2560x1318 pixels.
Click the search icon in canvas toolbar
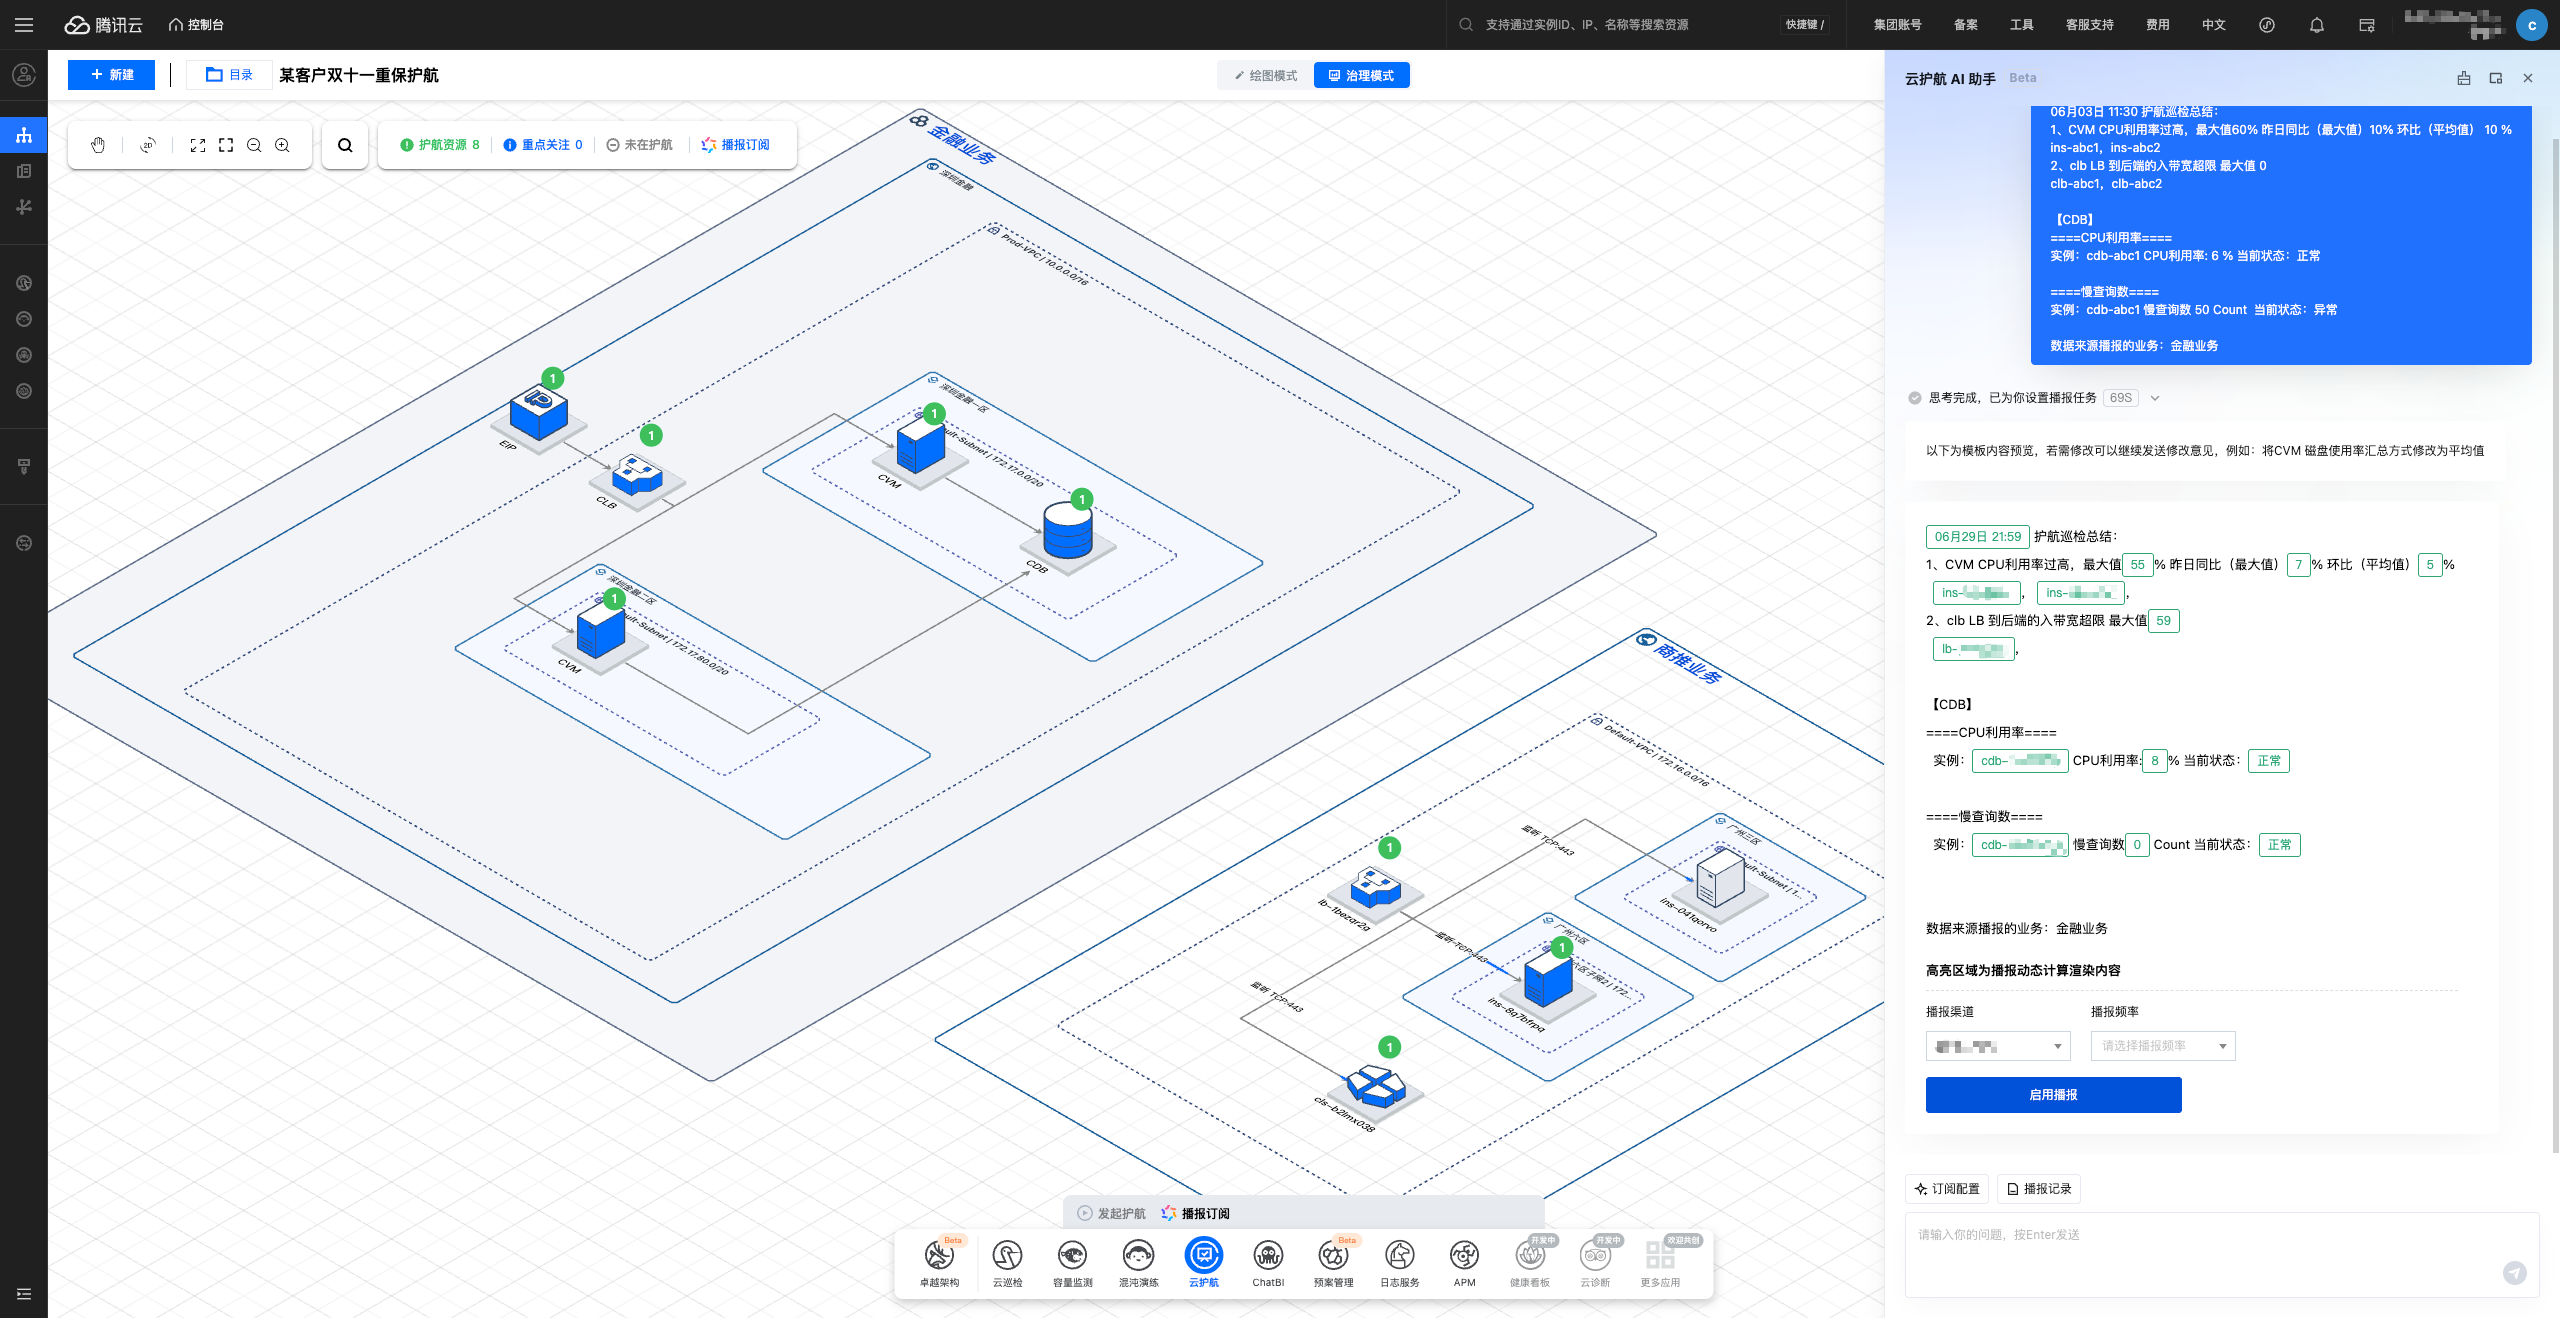(345, 145)
